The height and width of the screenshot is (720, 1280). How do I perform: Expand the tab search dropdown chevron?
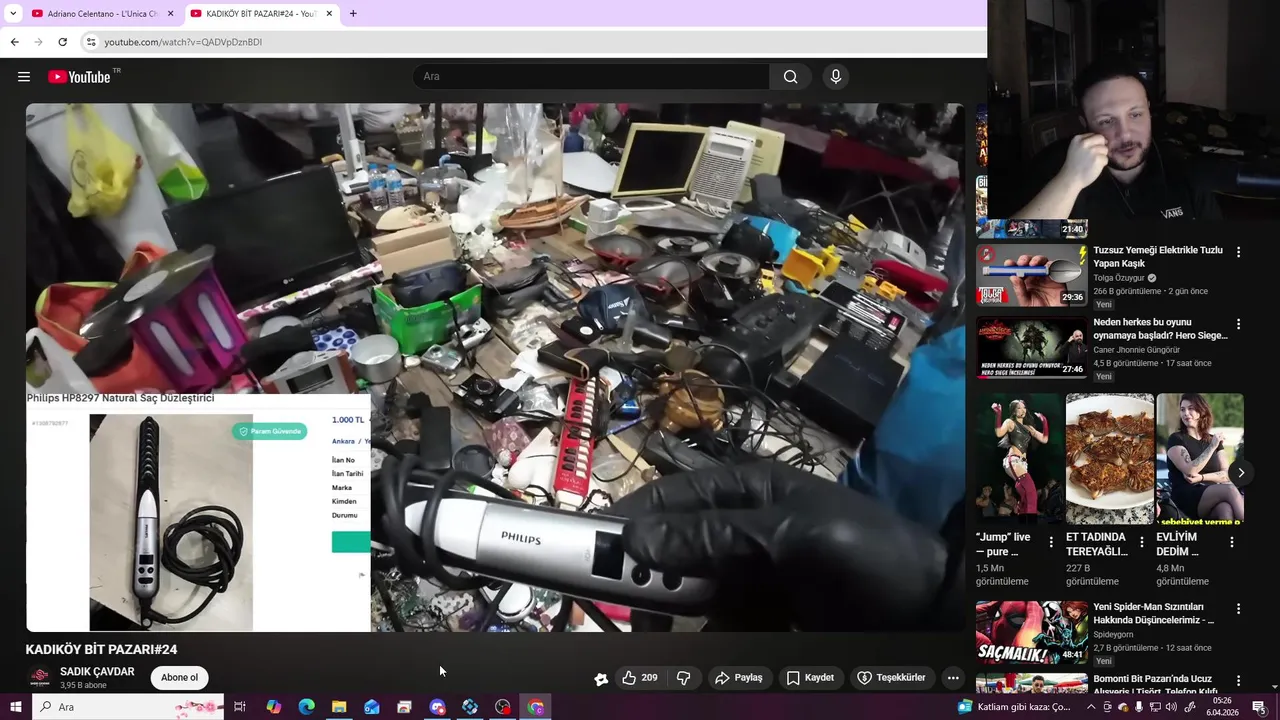coord(13,14)
